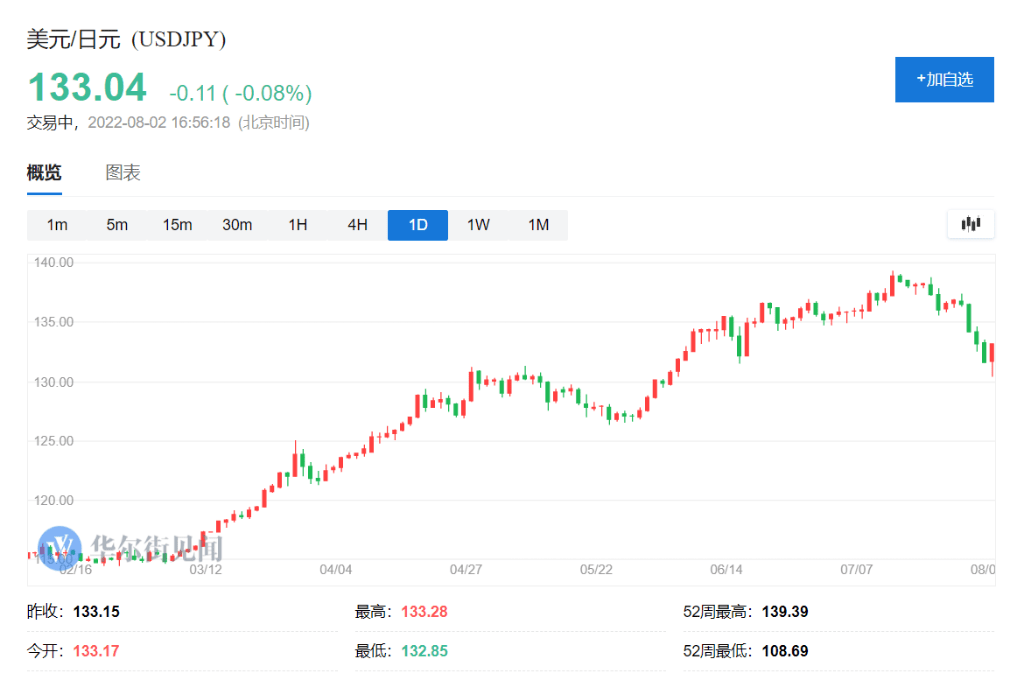Select the 5m interval button

(x=117, y=225)
